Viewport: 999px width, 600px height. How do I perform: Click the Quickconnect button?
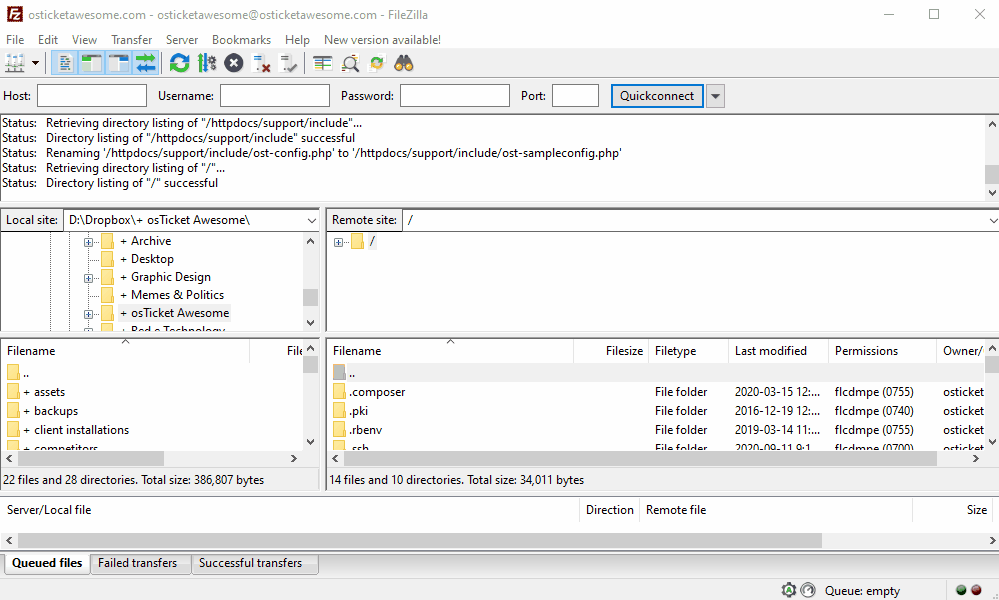tap(657, 96)
